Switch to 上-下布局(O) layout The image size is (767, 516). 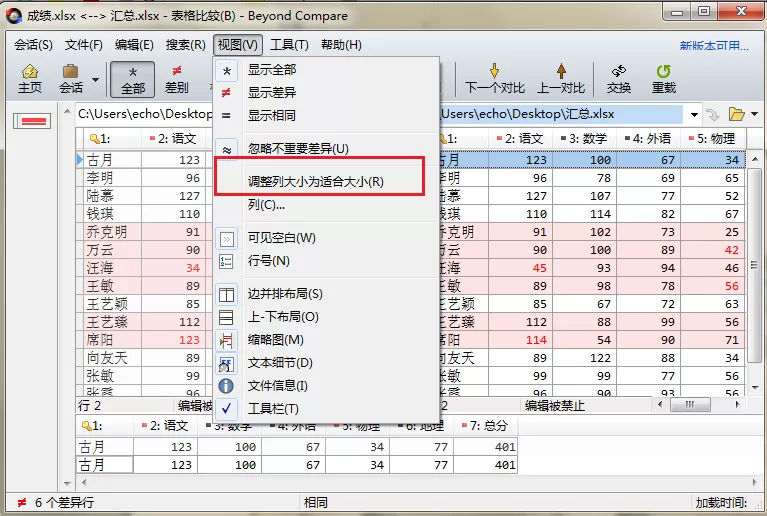[x=326, y=317]
